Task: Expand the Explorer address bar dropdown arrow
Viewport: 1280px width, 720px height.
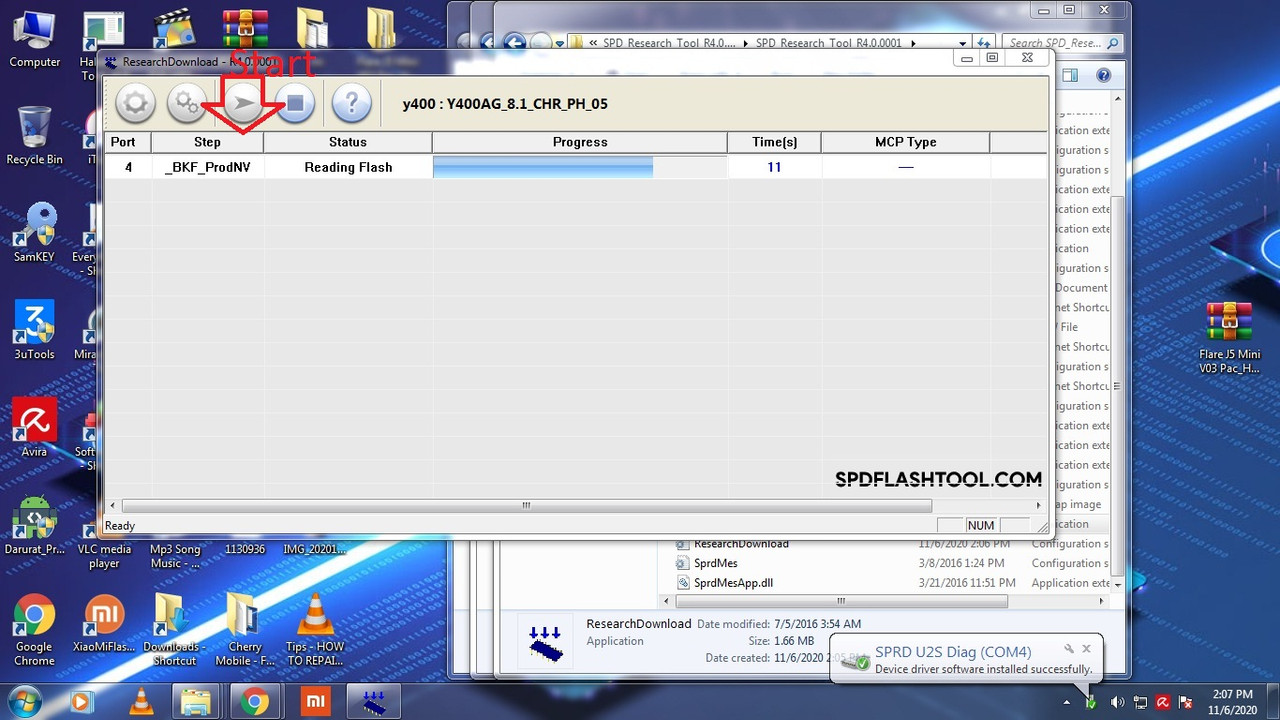Action: (963, 43)
